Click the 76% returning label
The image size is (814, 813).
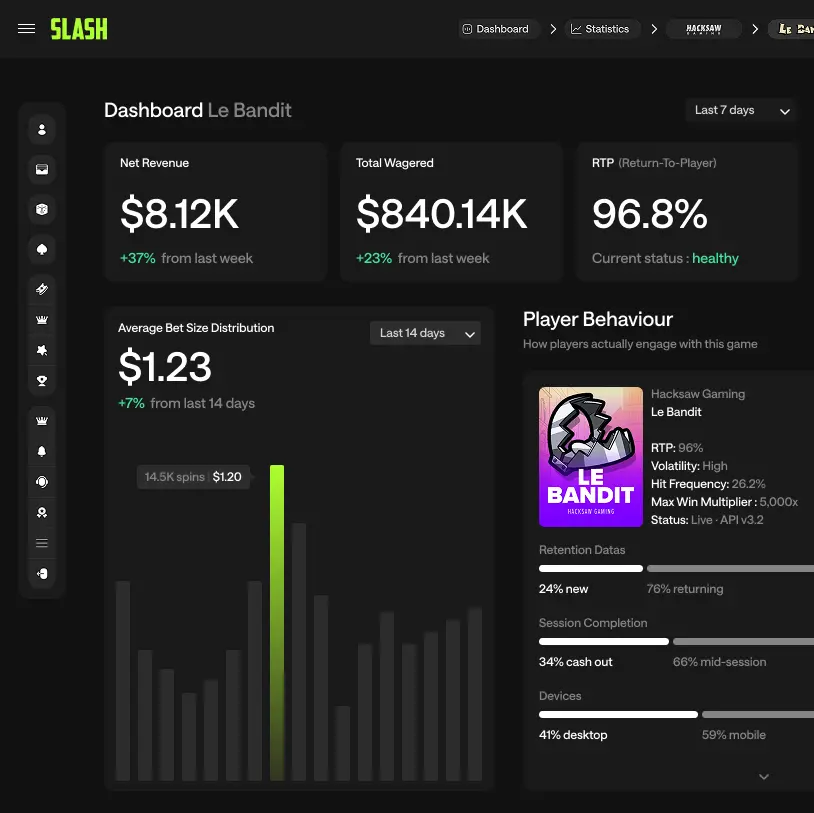pyautogui.click(x=685, y=589)
